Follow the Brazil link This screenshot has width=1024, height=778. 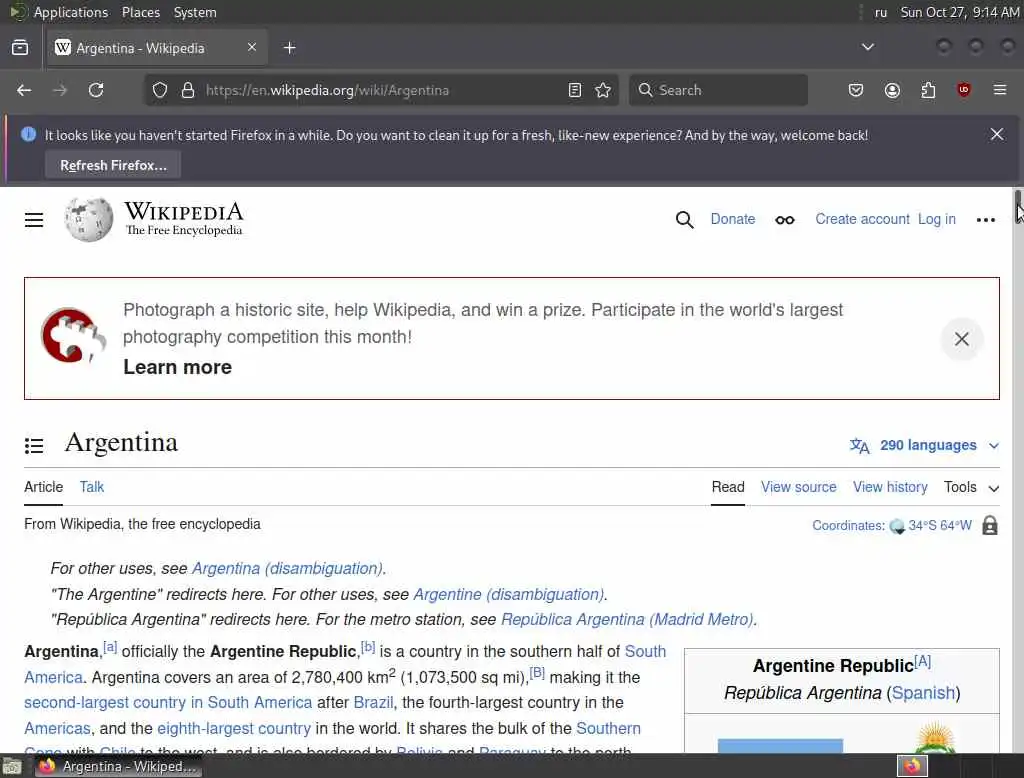374,703
